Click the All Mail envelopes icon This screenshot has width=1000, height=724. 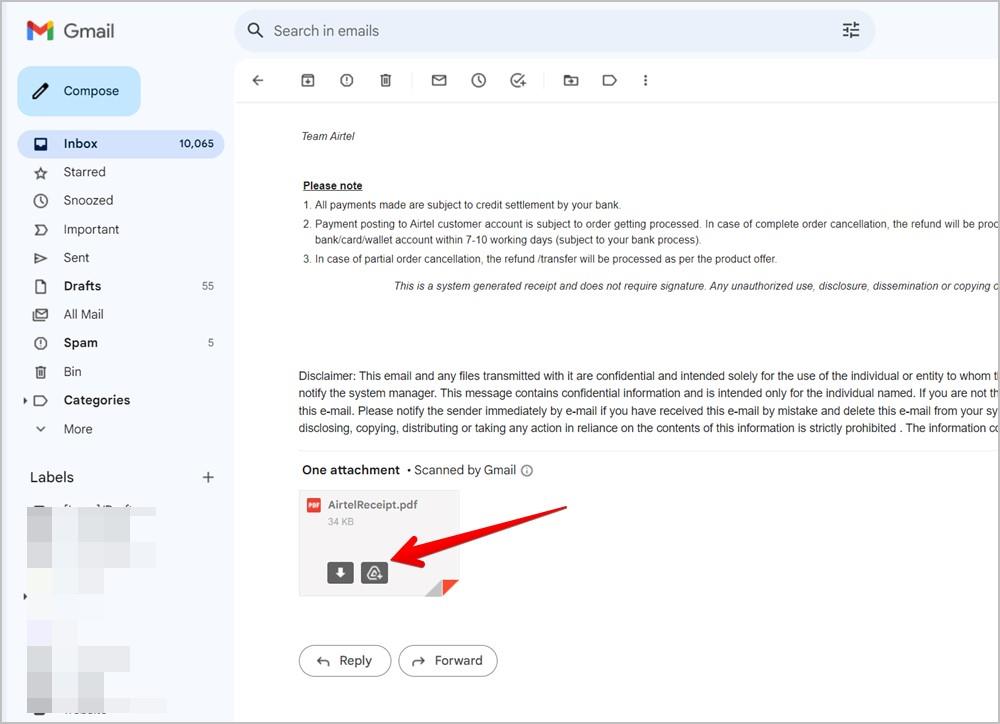pos(40,314)
